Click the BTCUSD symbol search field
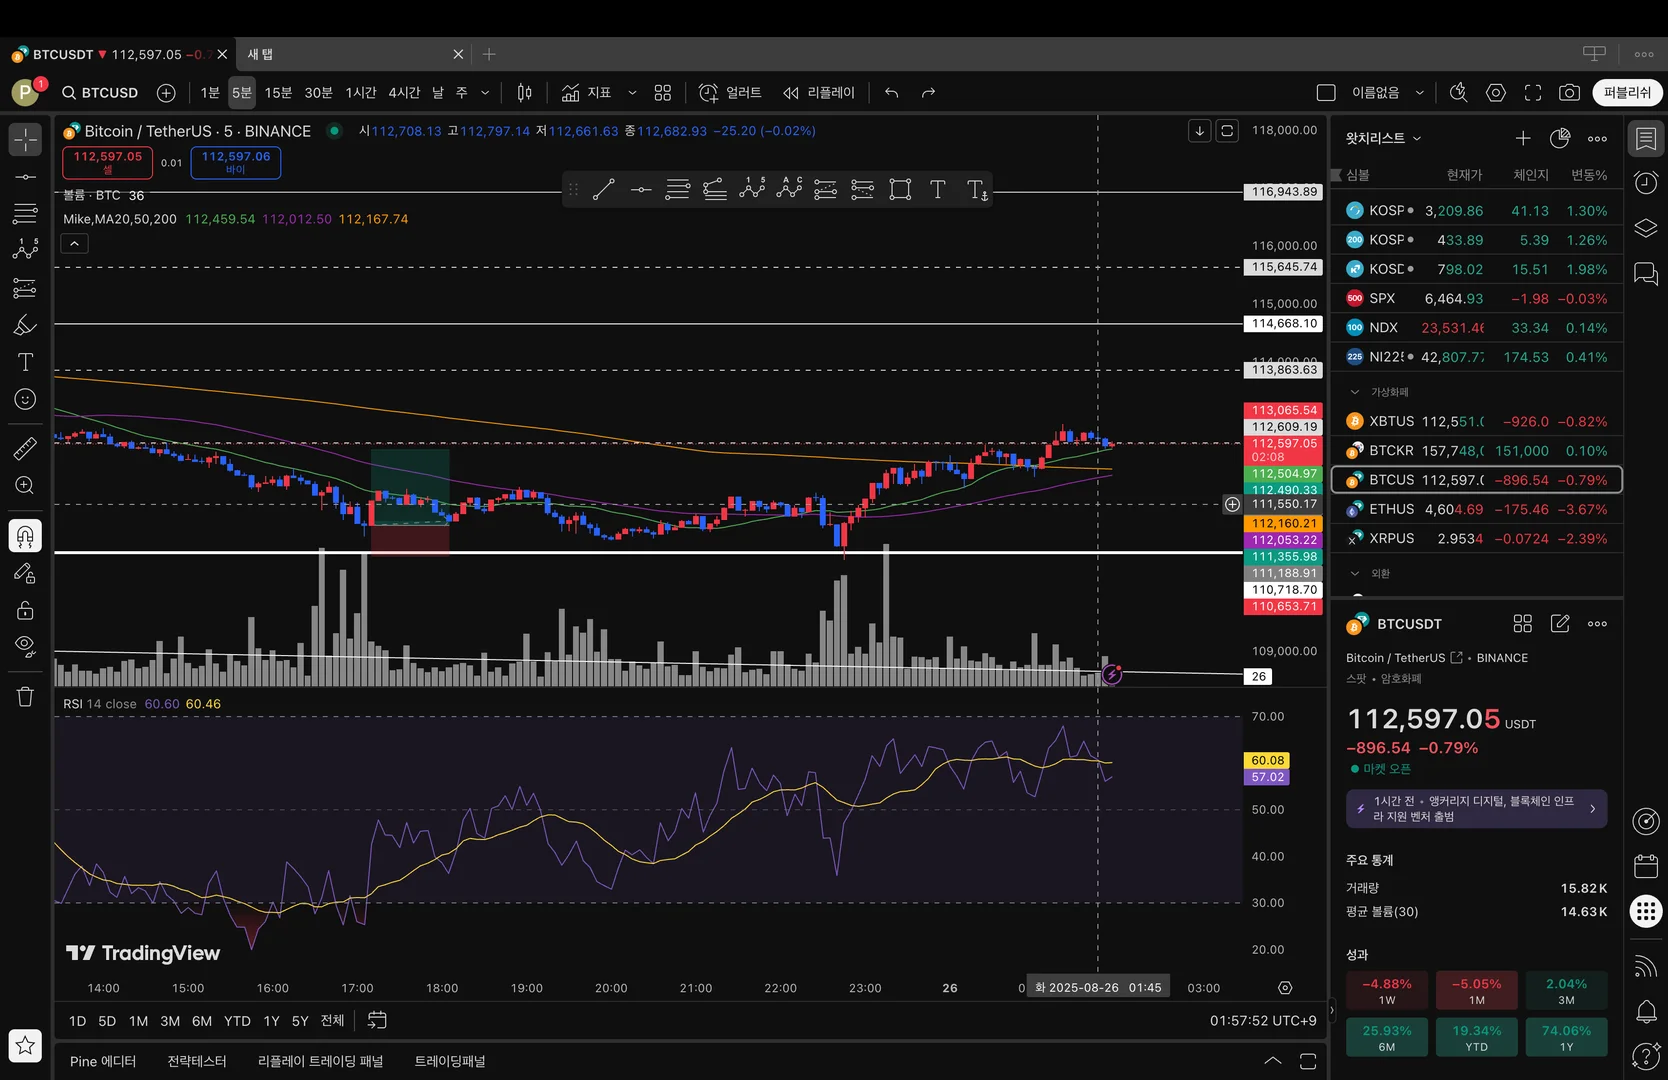This screenshot has height=1080, width=1668. (100, 93)
